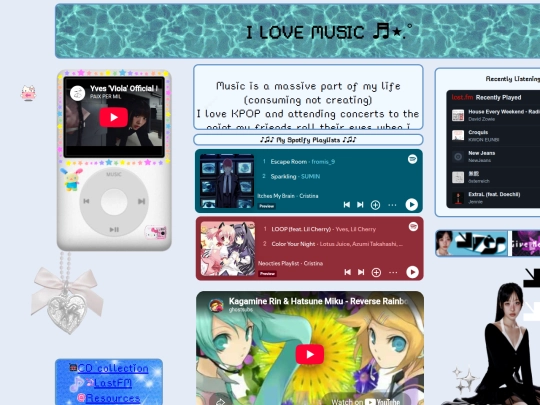Save Neocties Playlist with plus icon

[376, 272]
